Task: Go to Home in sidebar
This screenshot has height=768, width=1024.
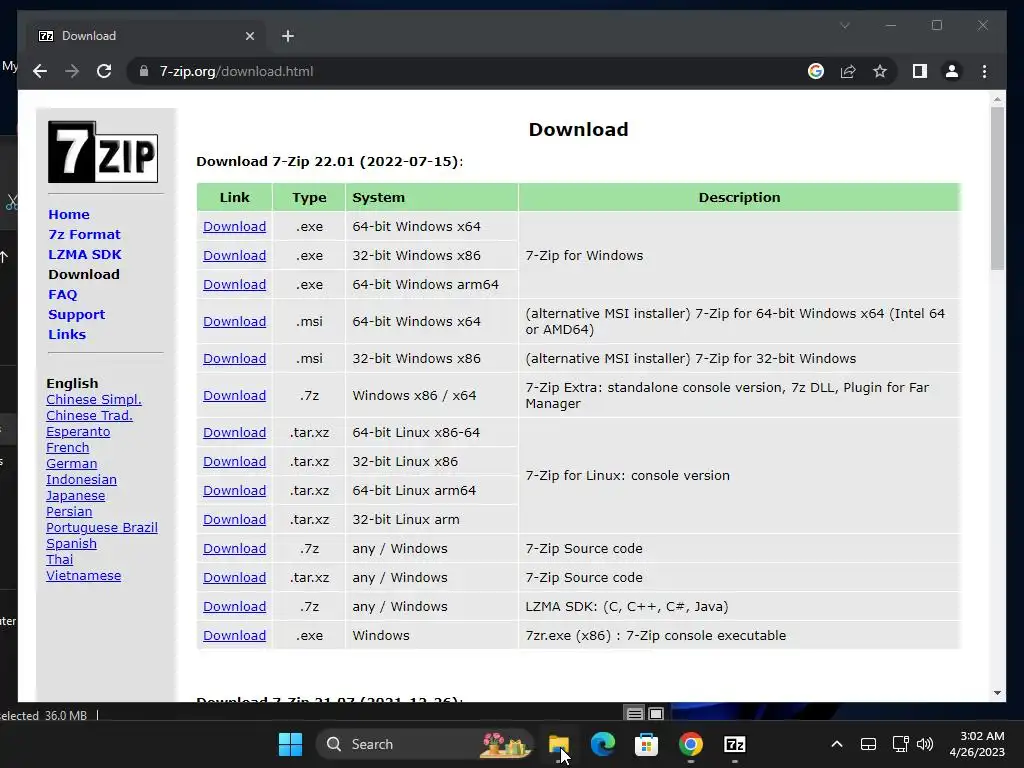Action: (x=69, y=214)
